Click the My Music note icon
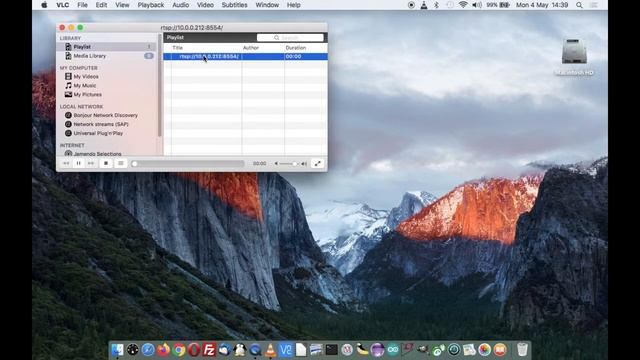This screenshot has width=640, height=360. tap(68, 85)
